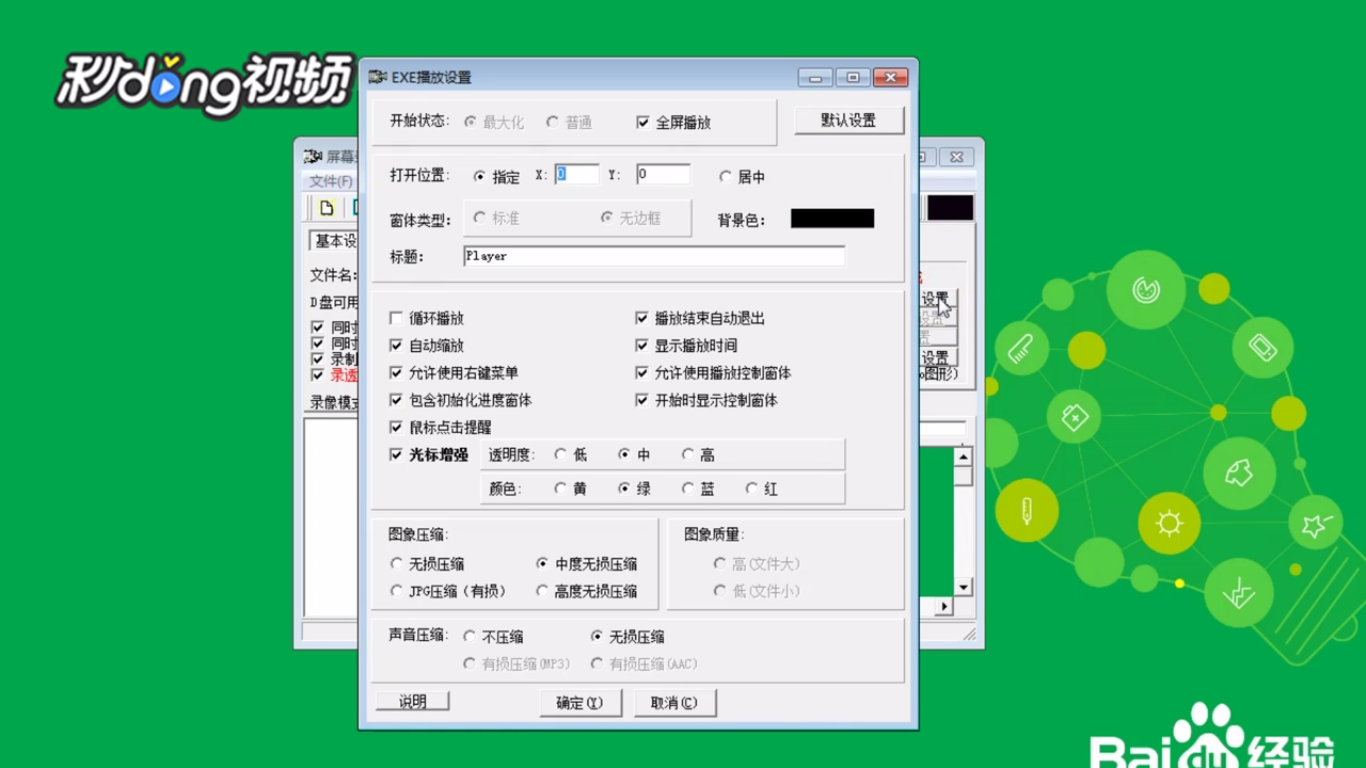Viewport: 1366px width, 768px height.
Task: Uncheck the 自动缩放 auto-scale option
Action: click(x=397, y=345)
